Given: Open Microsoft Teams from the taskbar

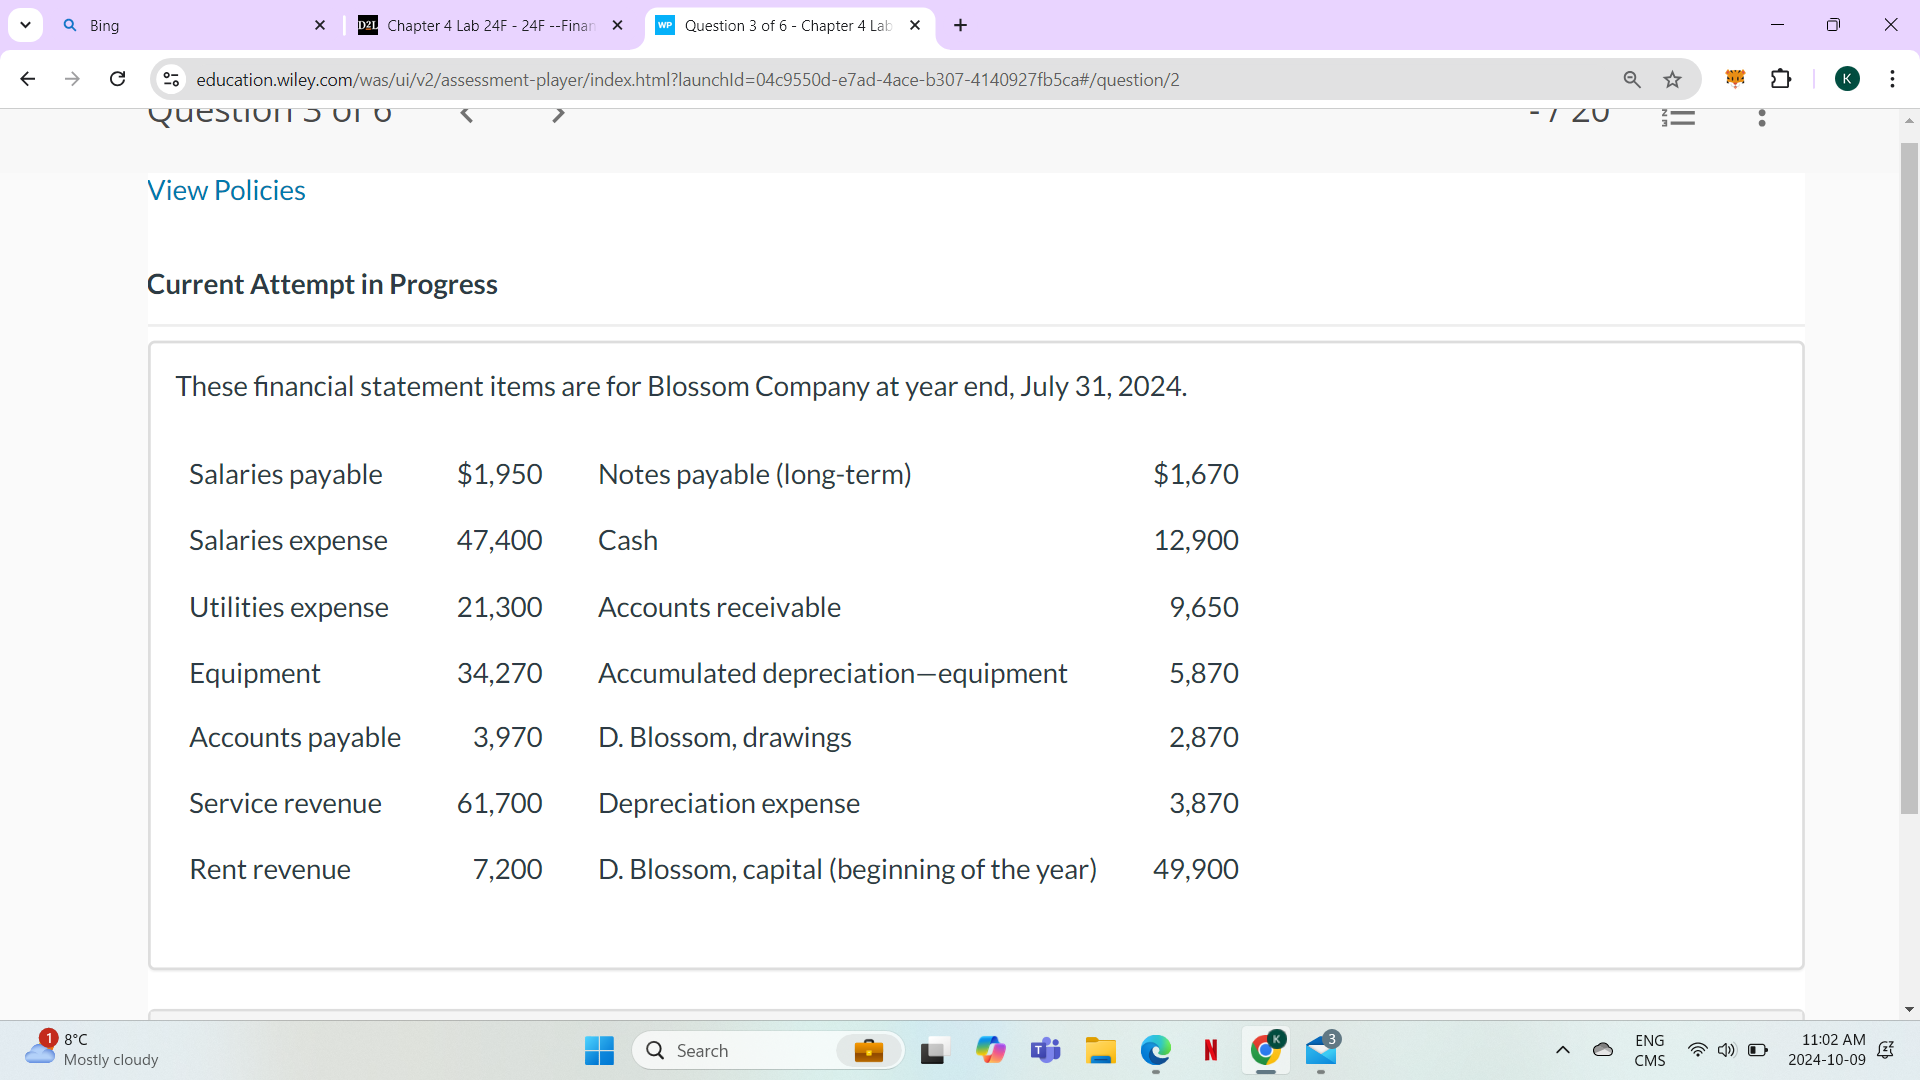Looking at the screenshot, I should 1046,1050.
